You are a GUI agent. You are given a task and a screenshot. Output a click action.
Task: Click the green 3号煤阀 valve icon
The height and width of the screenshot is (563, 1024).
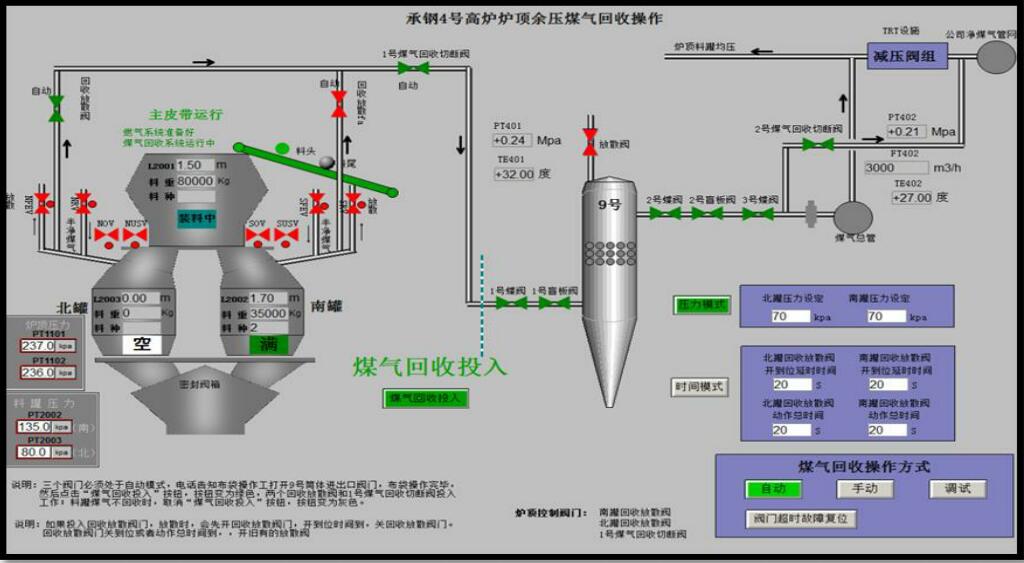[x=758, y=213]
